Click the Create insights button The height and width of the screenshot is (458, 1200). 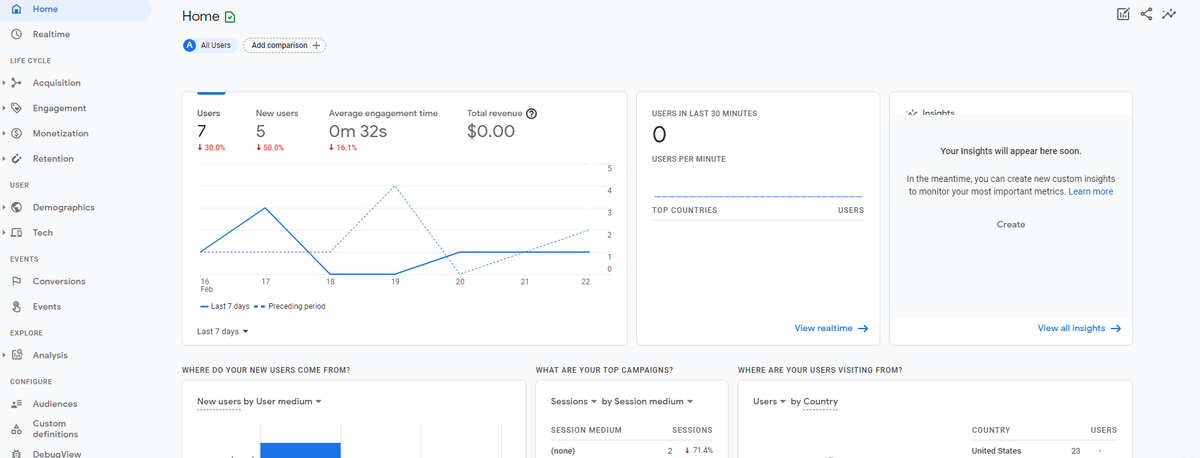tap(1011, 224)
